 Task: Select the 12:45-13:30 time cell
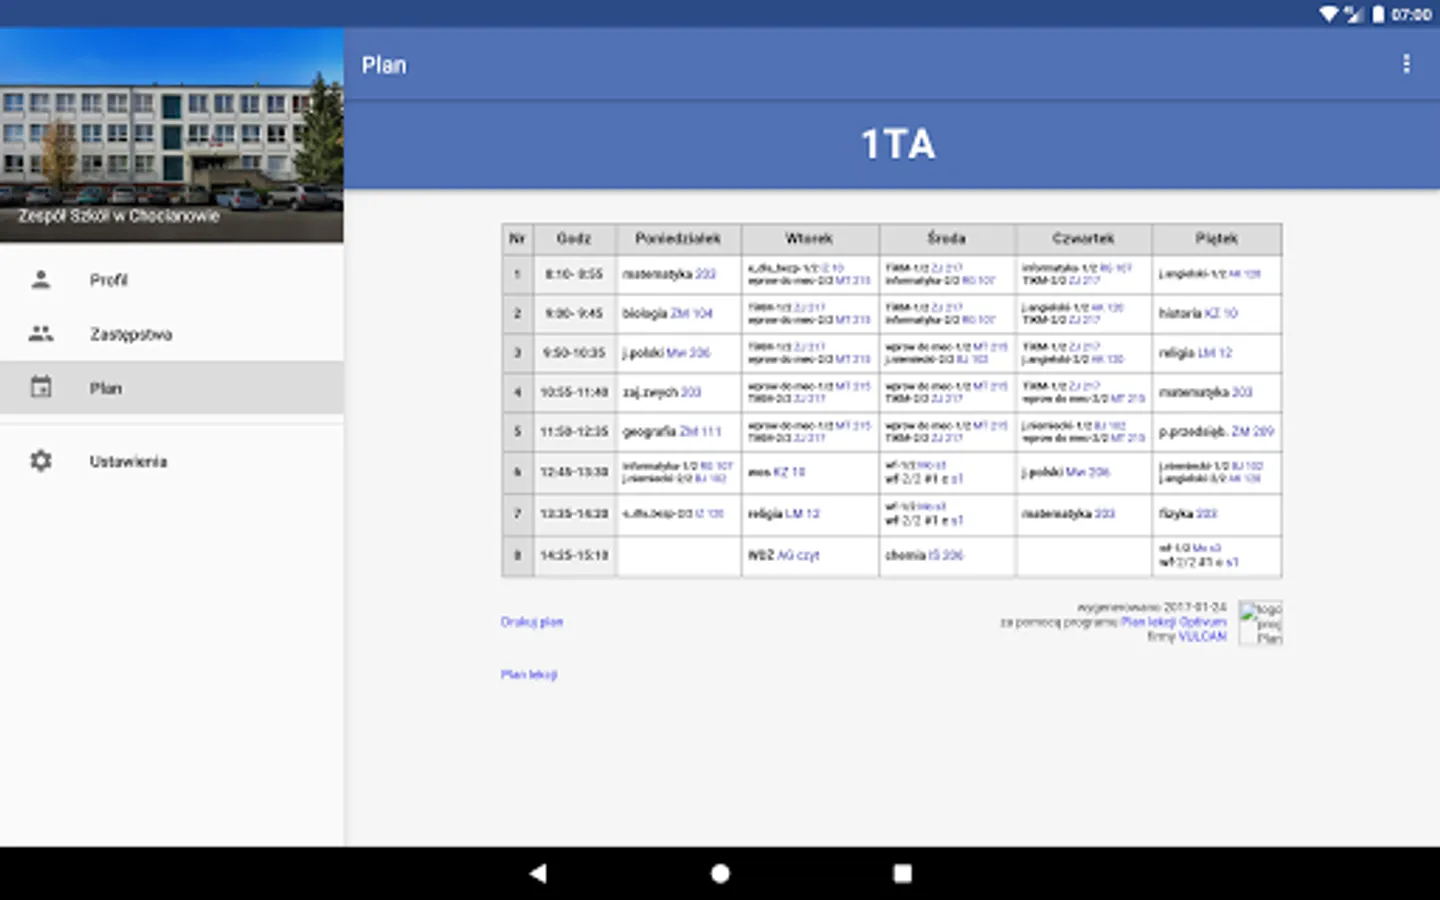point(574,472)
